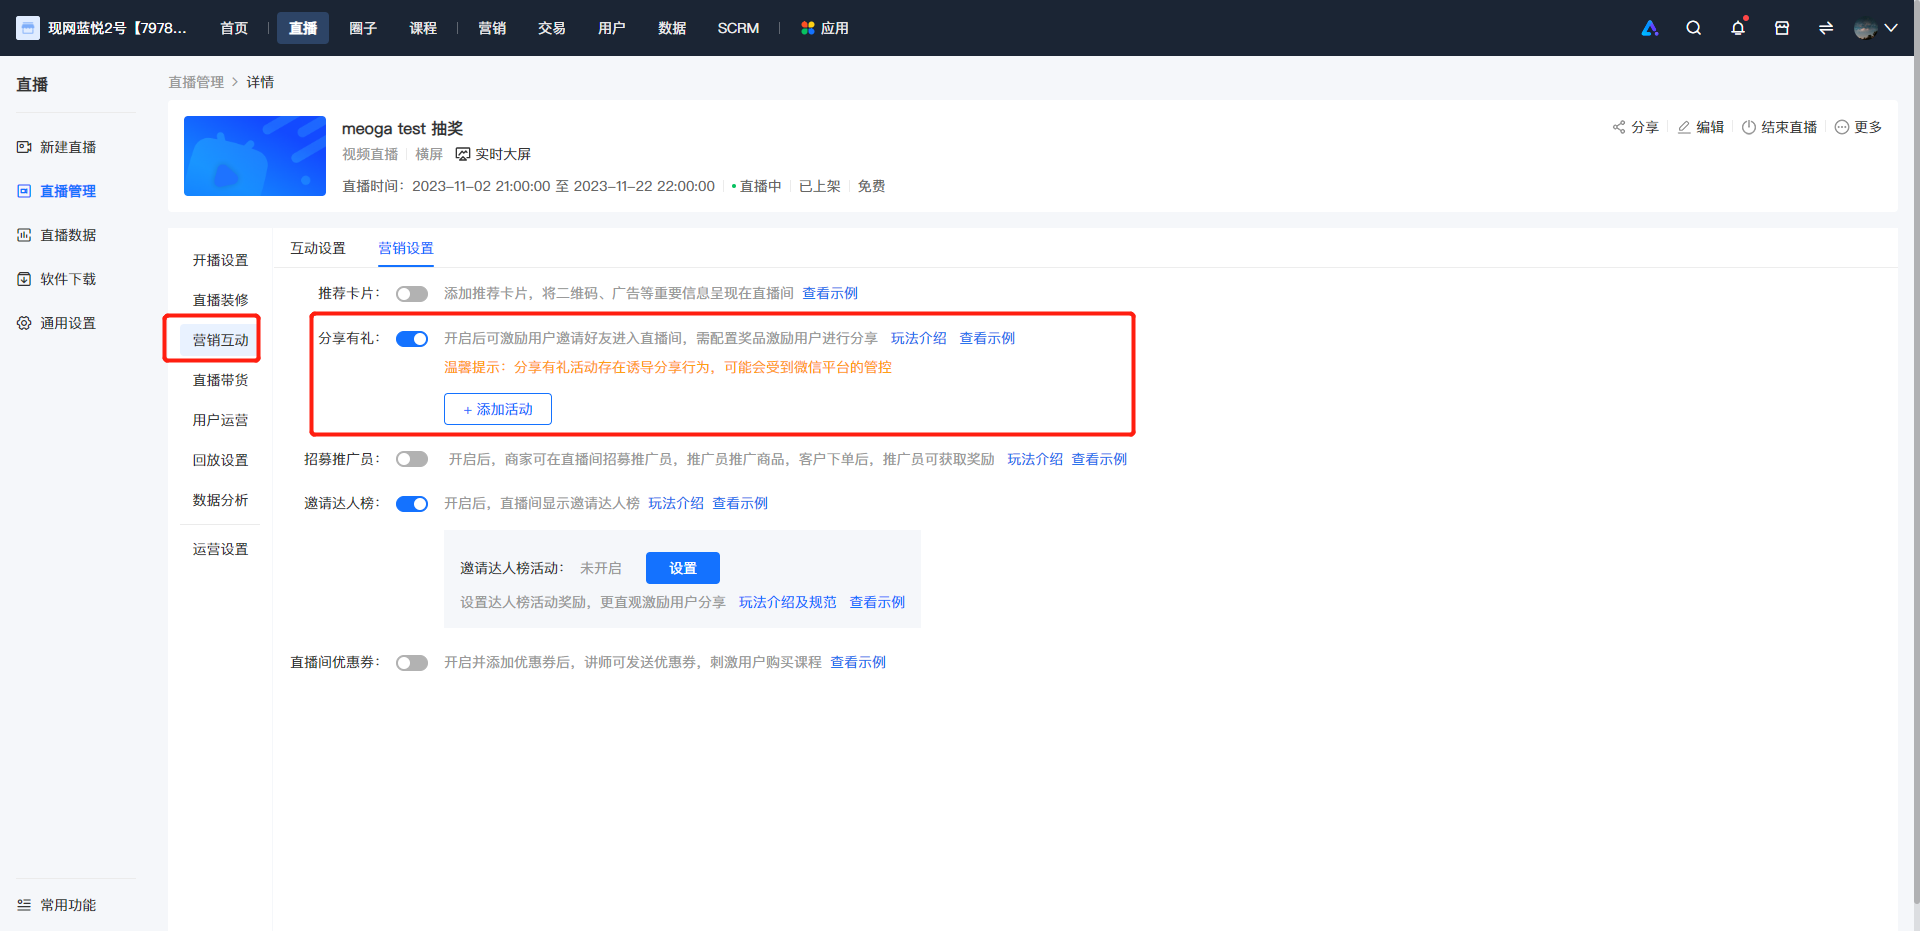Open the 直播带货 section
1920x931 pixels.
(220, 380)
